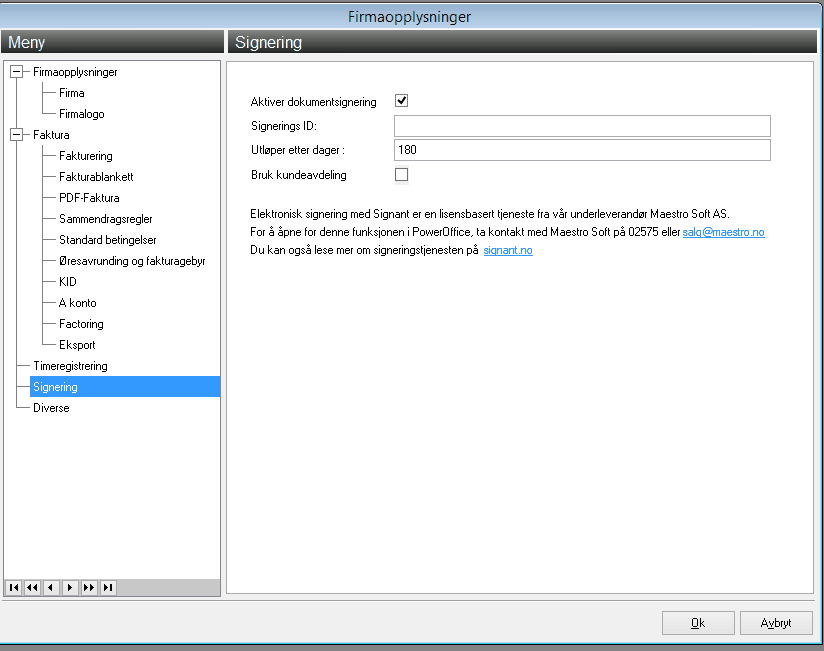Open the PDF-Faktura entry
This screenshot has height=651, width=824.
[89, 198]
